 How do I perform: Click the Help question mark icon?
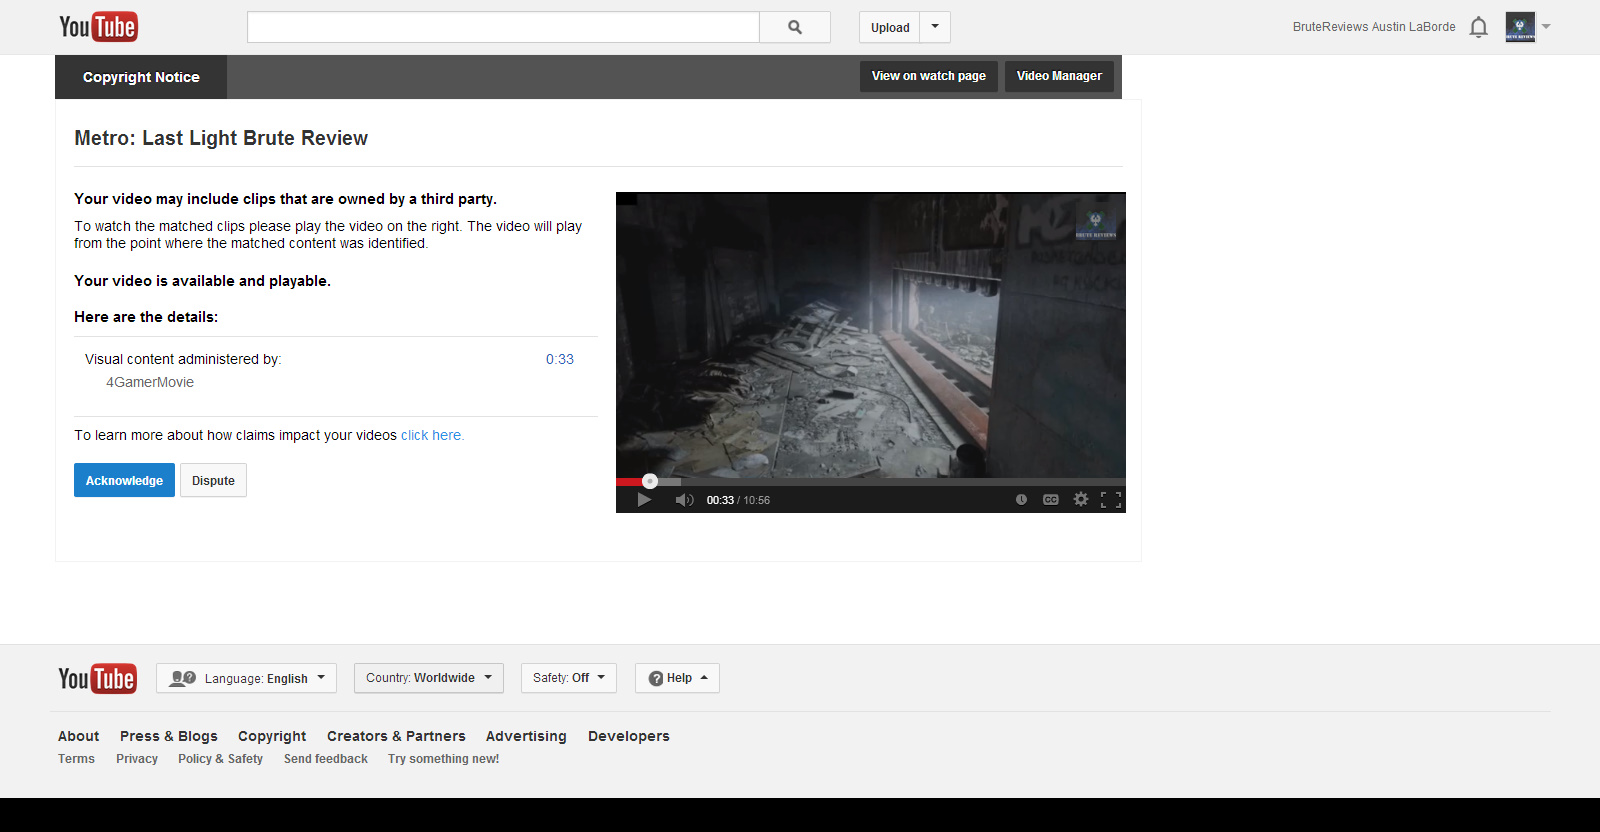pos(656,679)
